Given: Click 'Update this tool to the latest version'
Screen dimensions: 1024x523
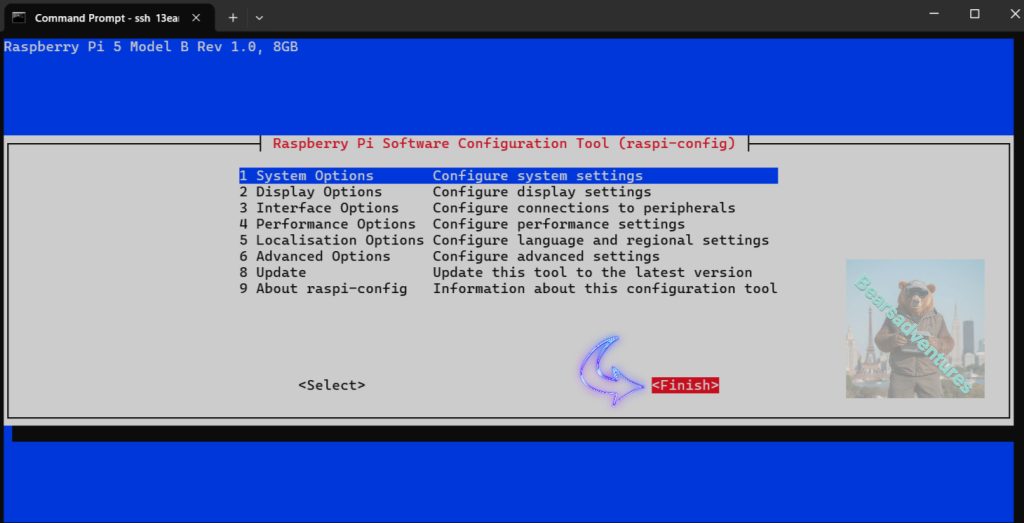Looking at the screenshot, I should (592, 272).
